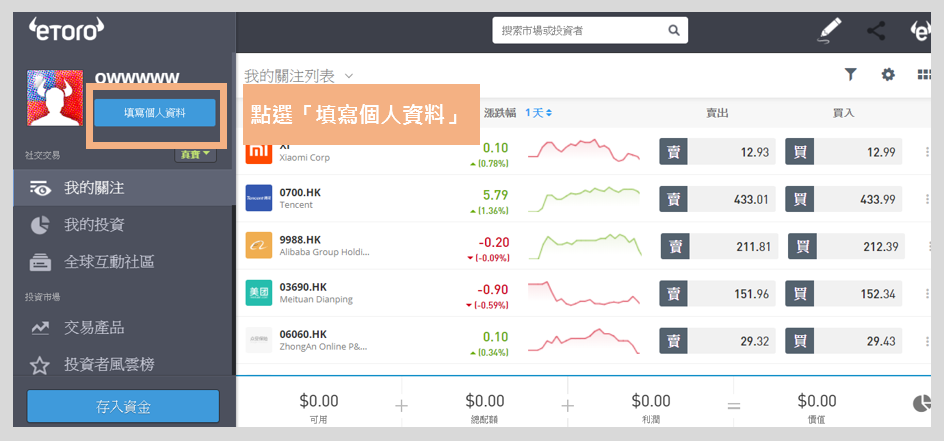The height and width of the screenshot is (441, 944).
Task: Buy Xiaomi at 12.99
Action: [x=844, y=152]
